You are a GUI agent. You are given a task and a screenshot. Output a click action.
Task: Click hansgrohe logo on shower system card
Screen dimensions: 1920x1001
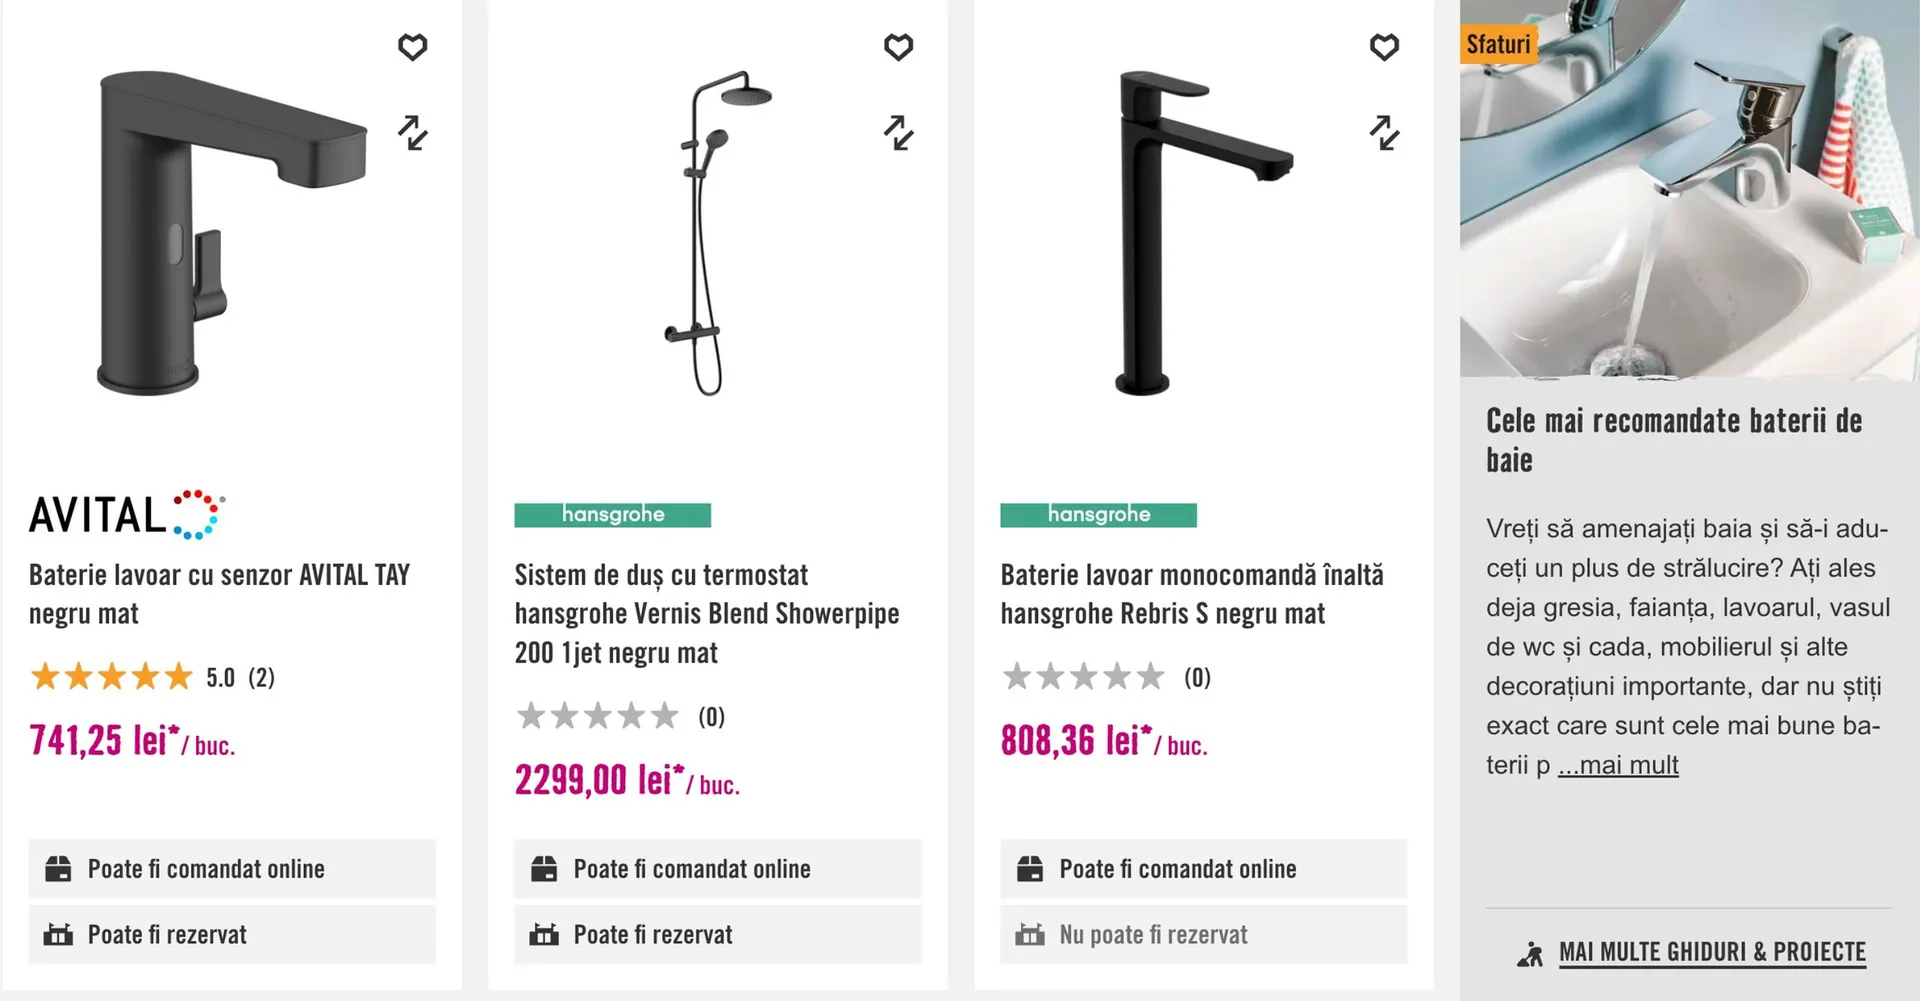[x=612, y=515]
